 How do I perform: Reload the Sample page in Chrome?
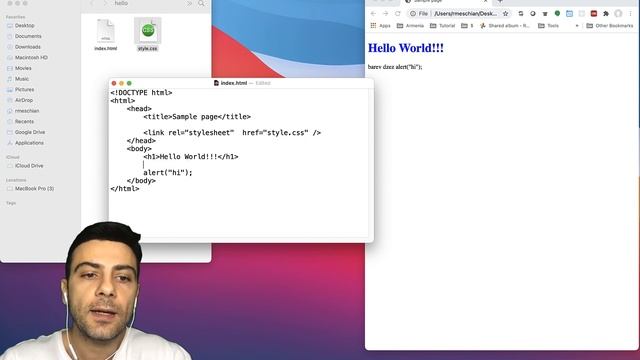(x=398, y=13)
